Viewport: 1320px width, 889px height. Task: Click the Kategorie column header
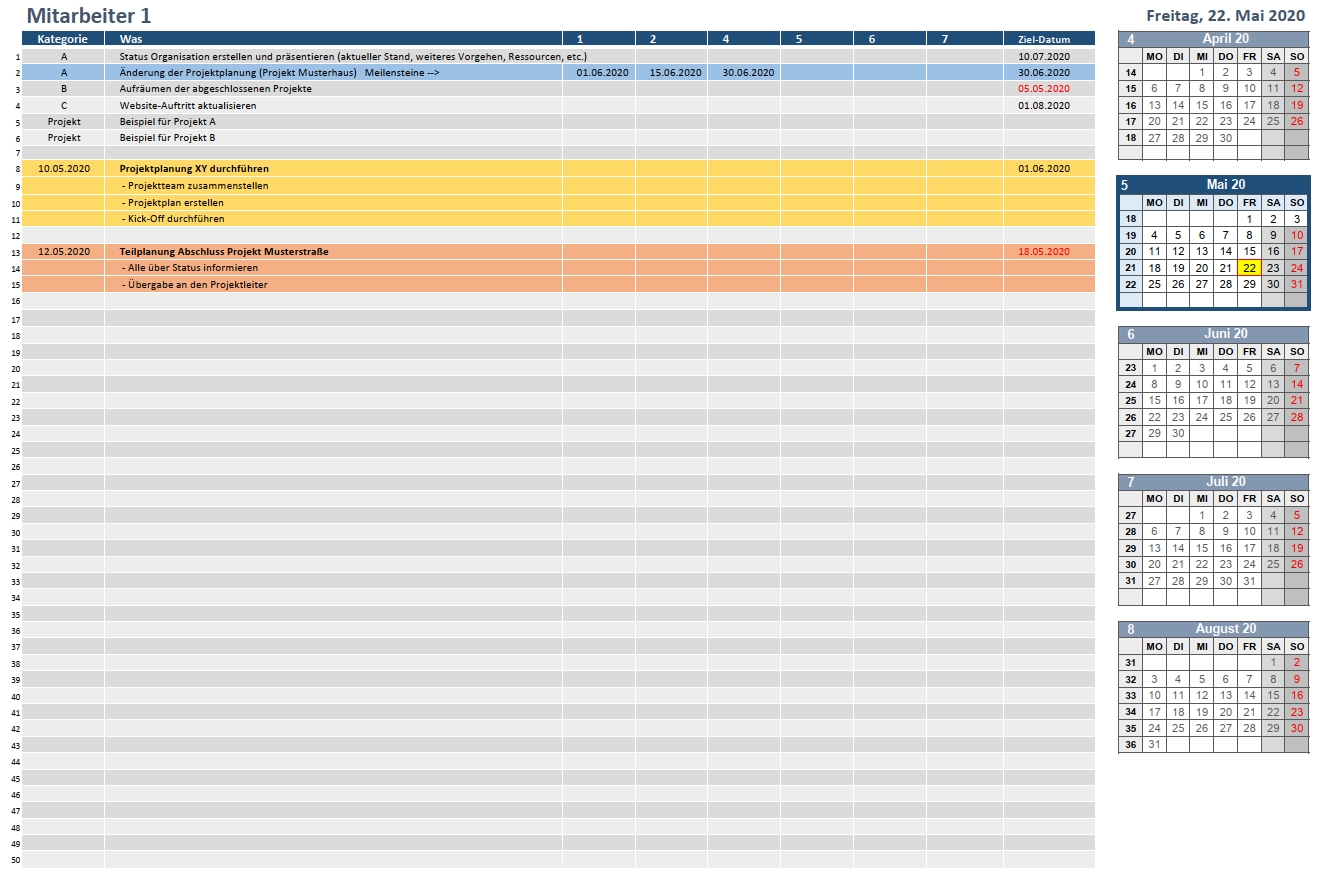coord(63,39)
